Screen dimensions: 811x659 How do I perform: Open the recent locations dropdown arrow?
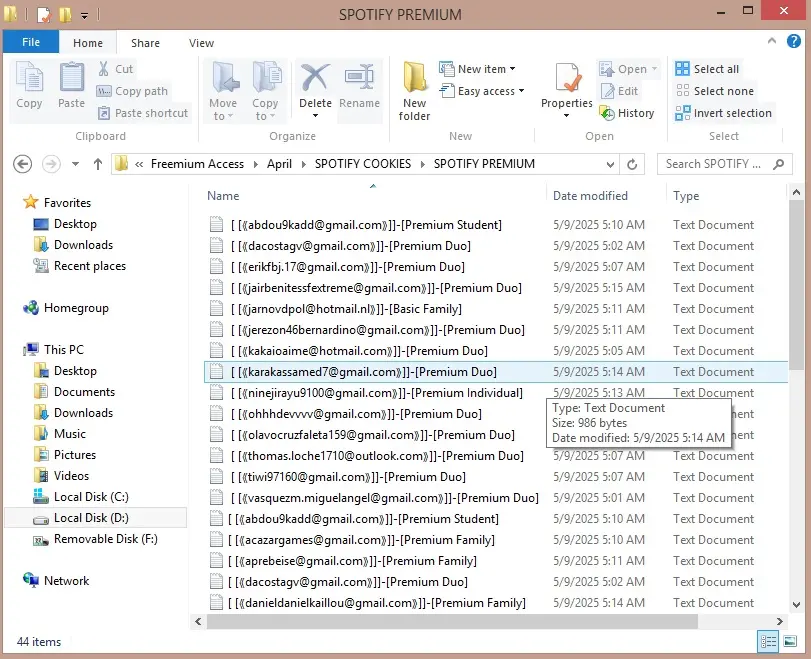76,164
